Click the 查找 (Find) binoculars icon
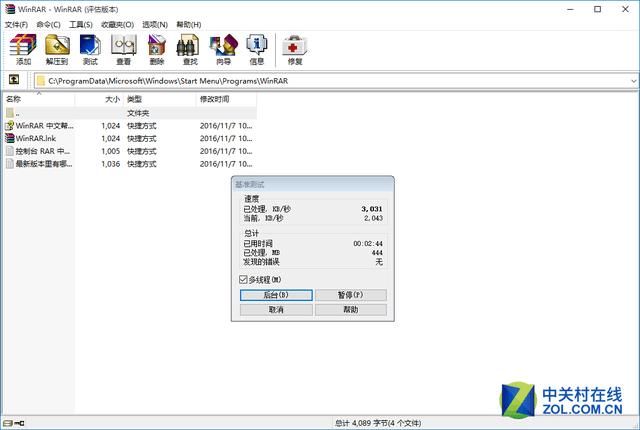This screenshot has width=640, height=430. point(187,45)
